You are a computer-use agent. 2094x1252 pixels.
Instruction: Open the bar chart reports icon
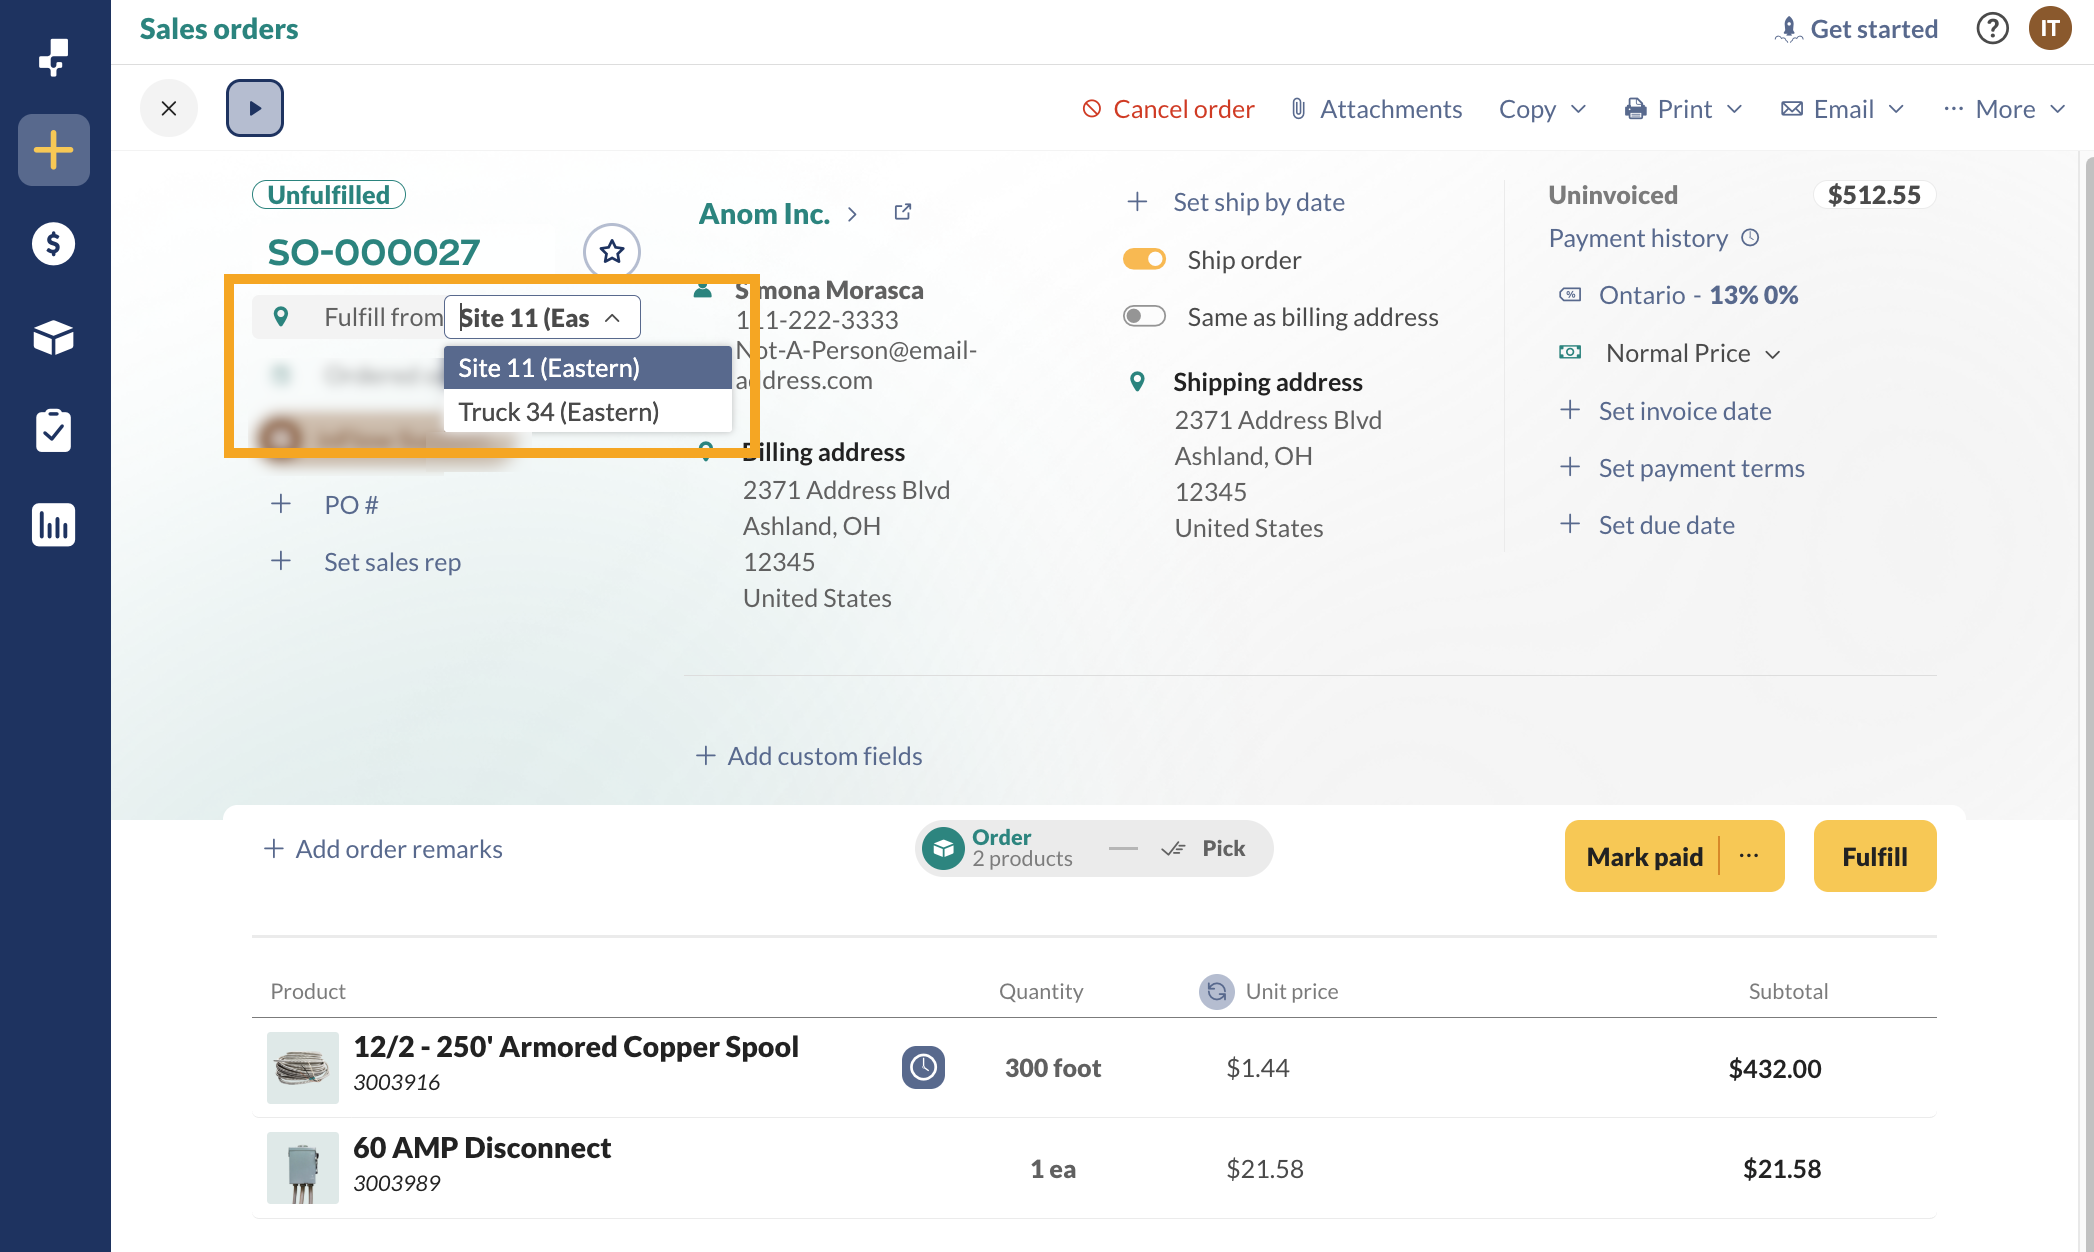pyautogui.click(x=54, y=525)
